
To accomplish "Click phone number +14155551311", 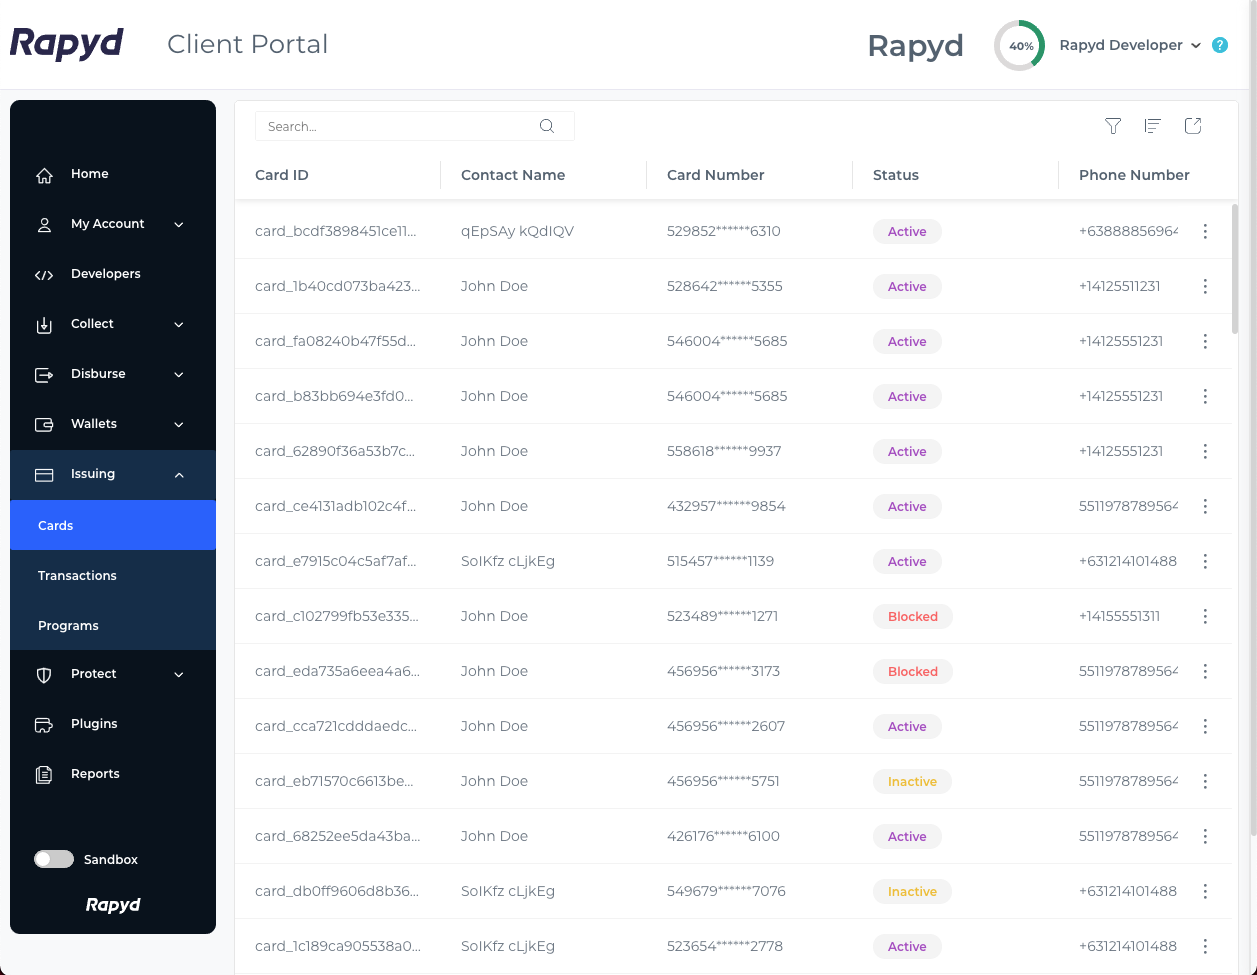I will (x=1120, y=616).
